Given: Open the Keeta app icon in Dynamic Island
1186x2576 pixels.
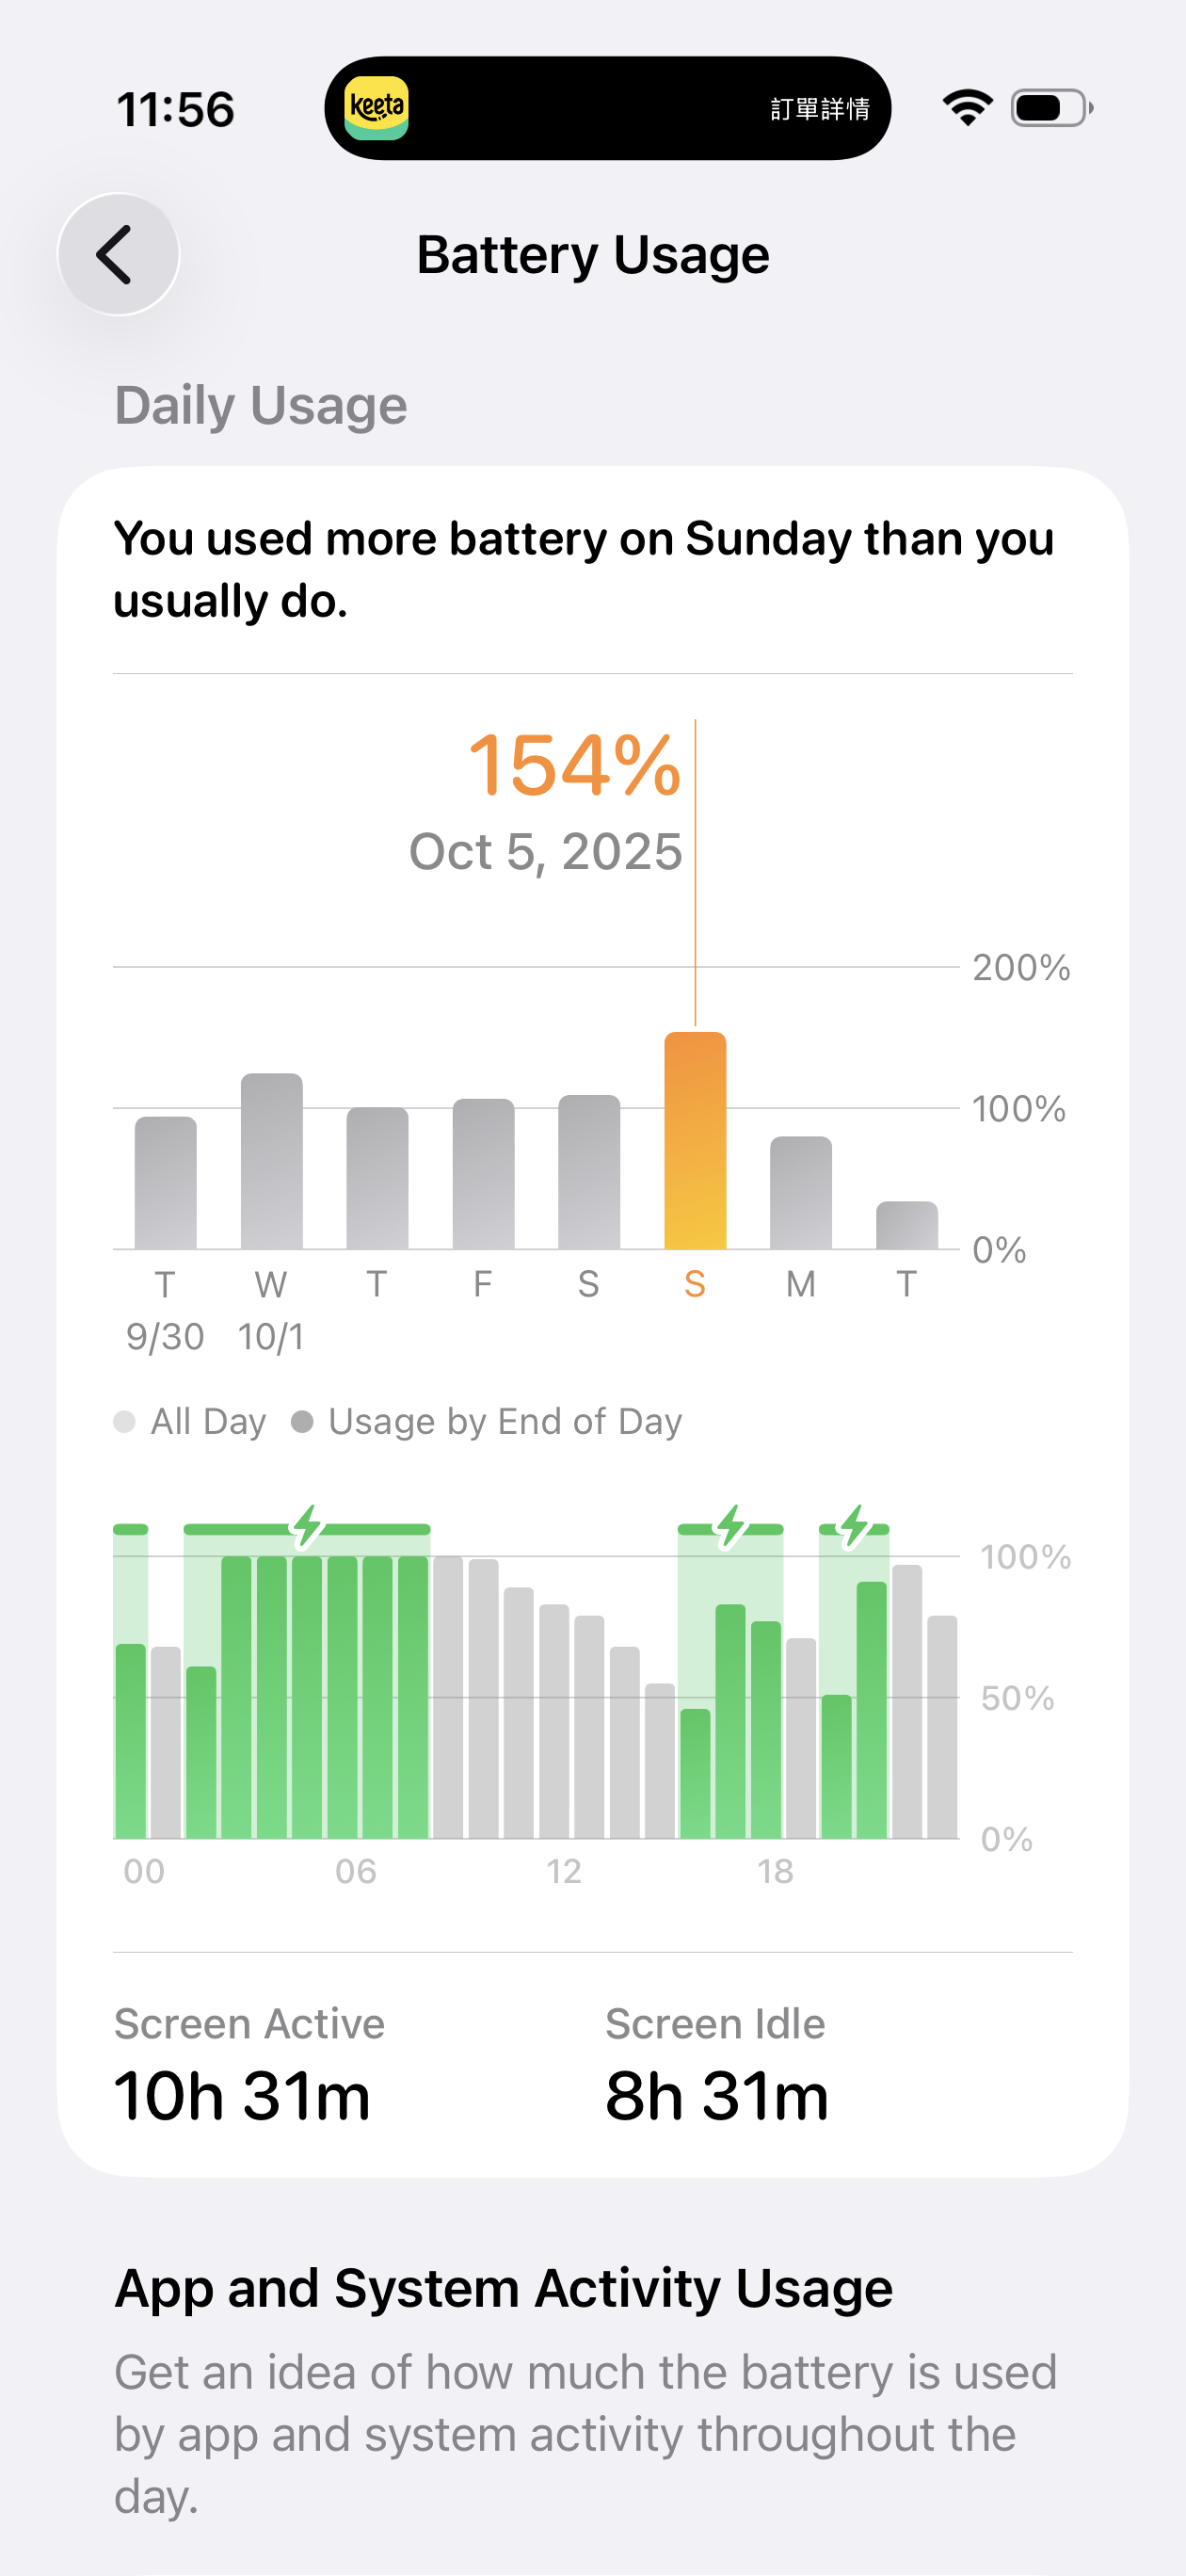Looking at the screenshot, I should [376, 108].
